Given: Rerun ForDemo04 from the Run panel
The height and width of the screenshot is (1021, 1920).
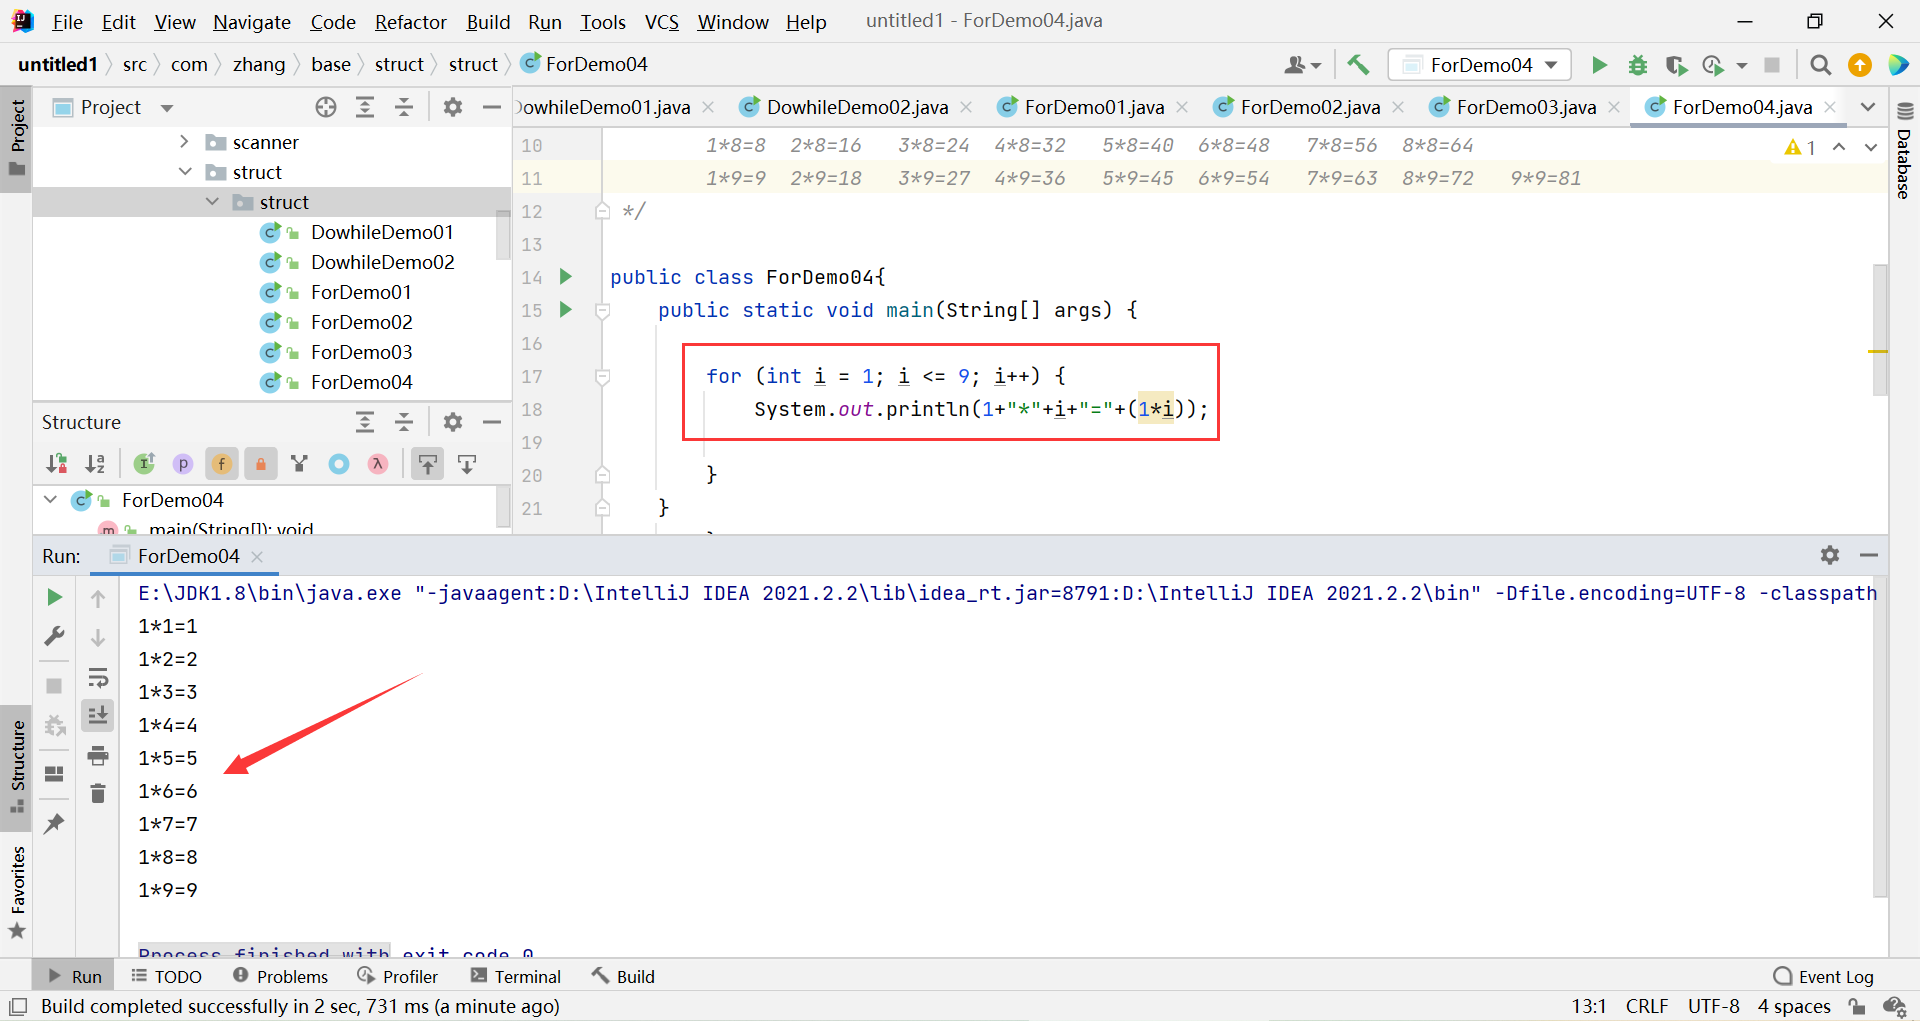Looking at the screenshot, I should pos(55,597).
